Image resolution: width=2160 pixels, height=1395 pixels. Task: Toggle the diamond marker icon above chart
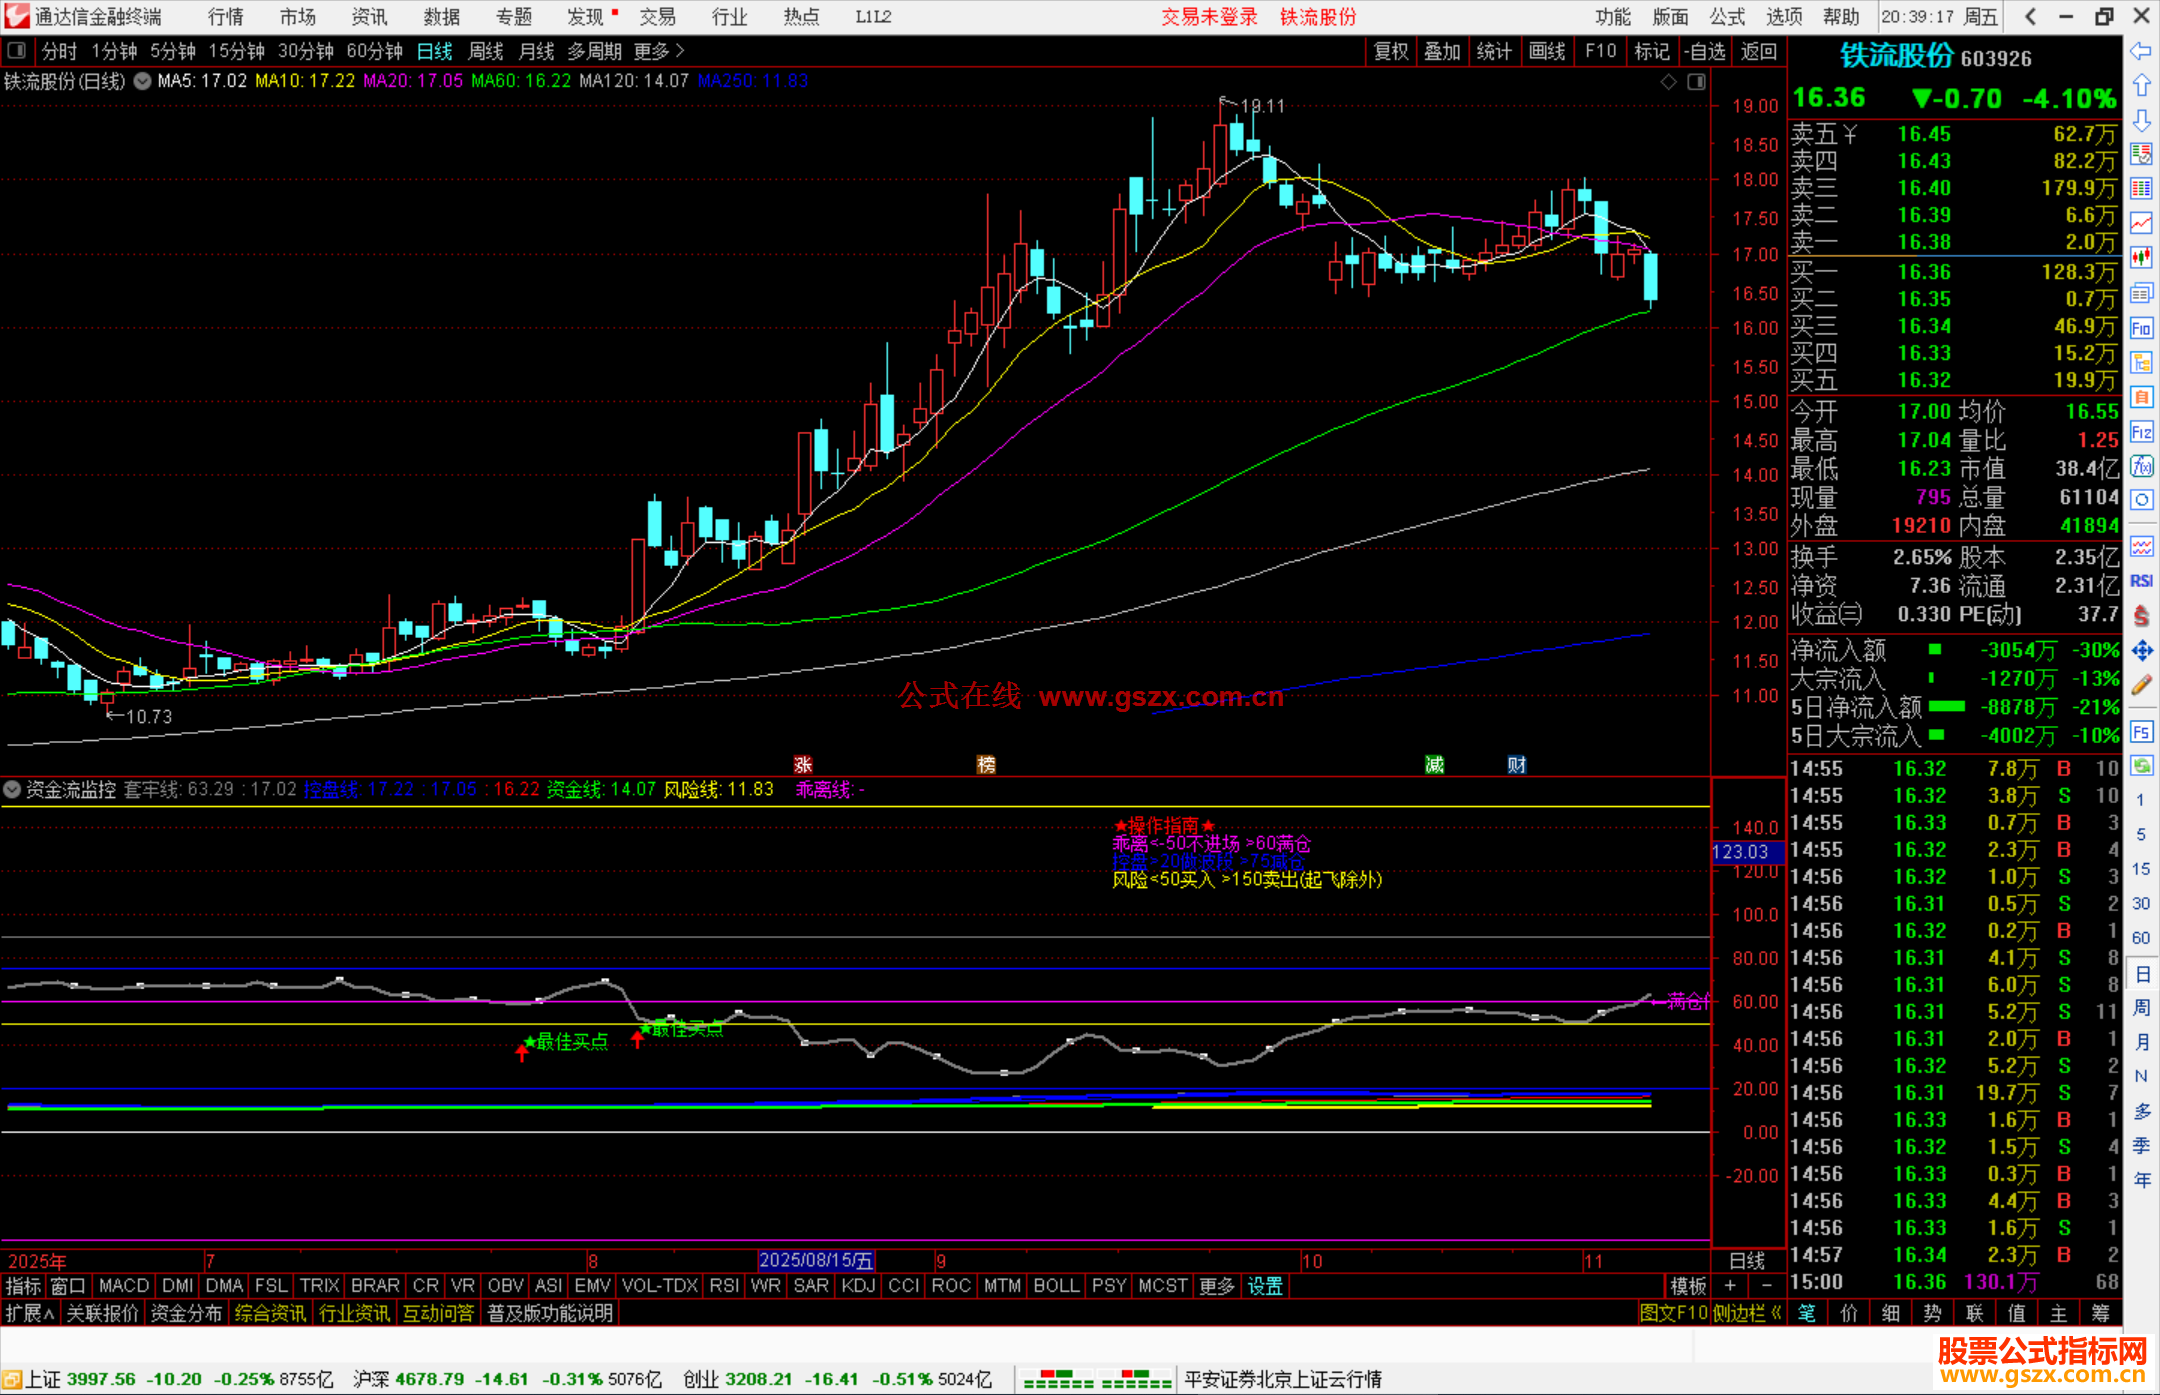coord(1668,82)
